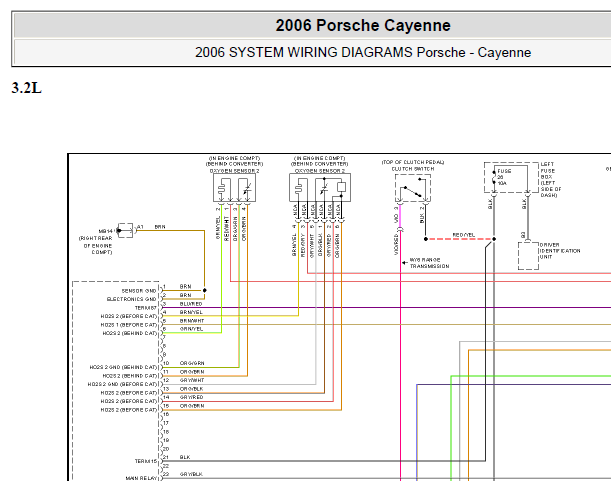Click the '3.2L' heading
Screen dimensions: 611x481
click(26, 88)
